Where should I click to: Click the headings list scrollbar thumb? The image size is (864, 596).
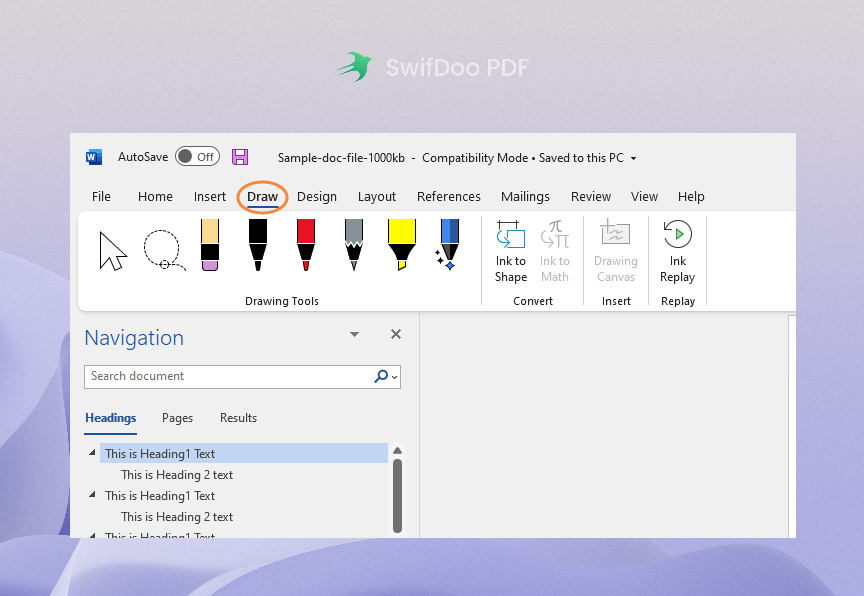pyautogui.click(x=397, y=496)
